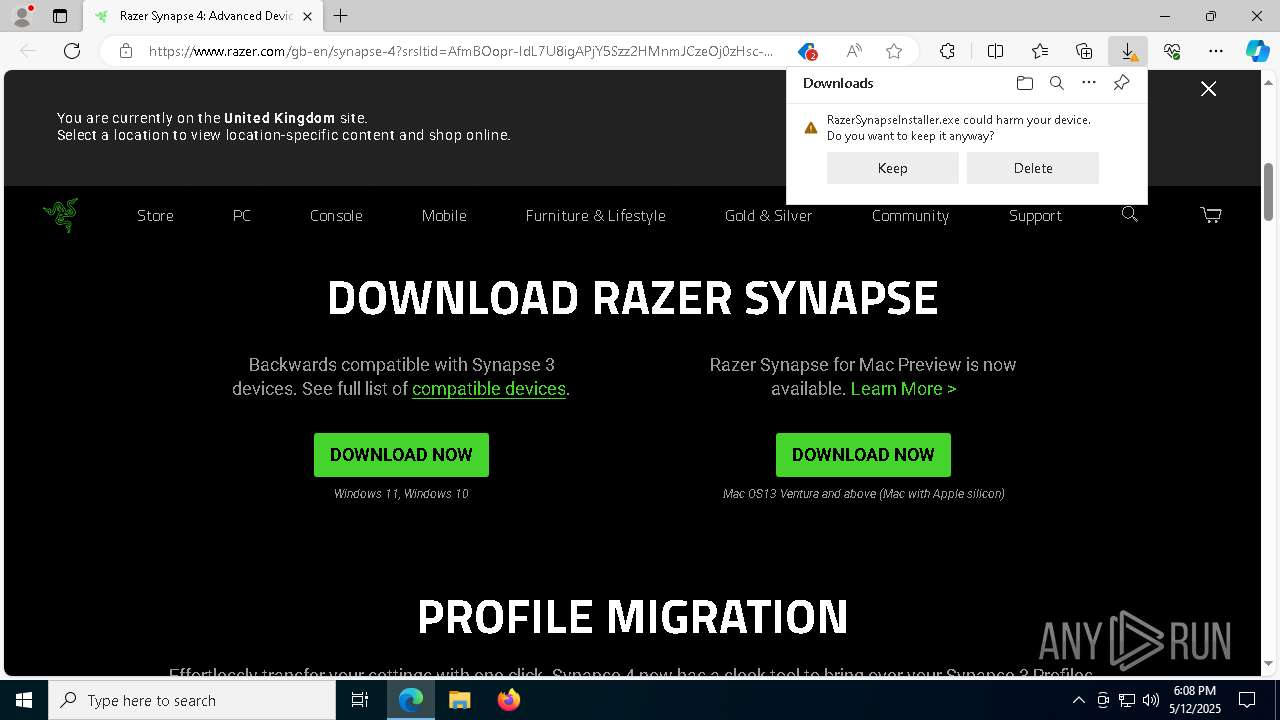Click the Razer logo icon

(61, 214)
